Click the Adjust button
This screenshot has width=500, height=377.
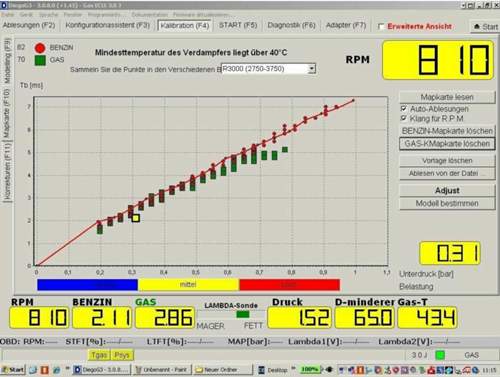pos(447,190)
